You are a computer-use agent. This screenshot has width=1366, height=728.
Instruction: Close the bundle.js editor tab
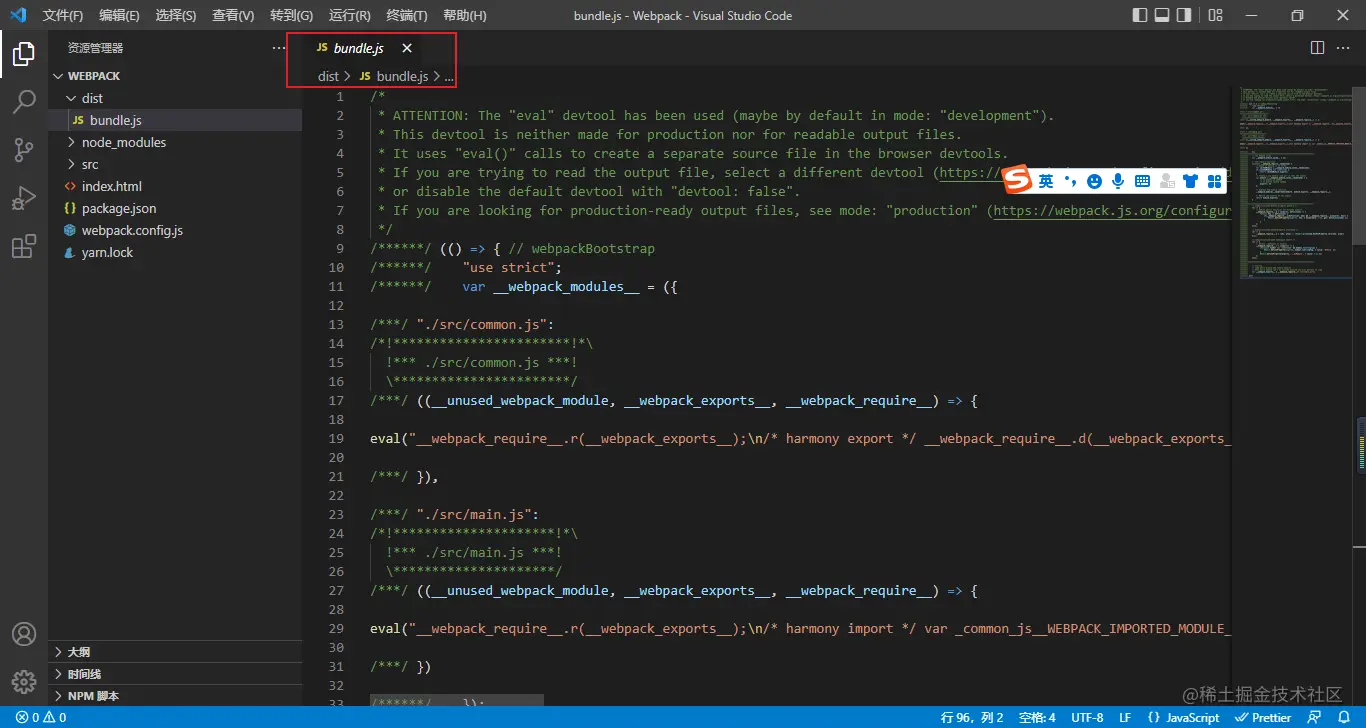coord(407,48)
